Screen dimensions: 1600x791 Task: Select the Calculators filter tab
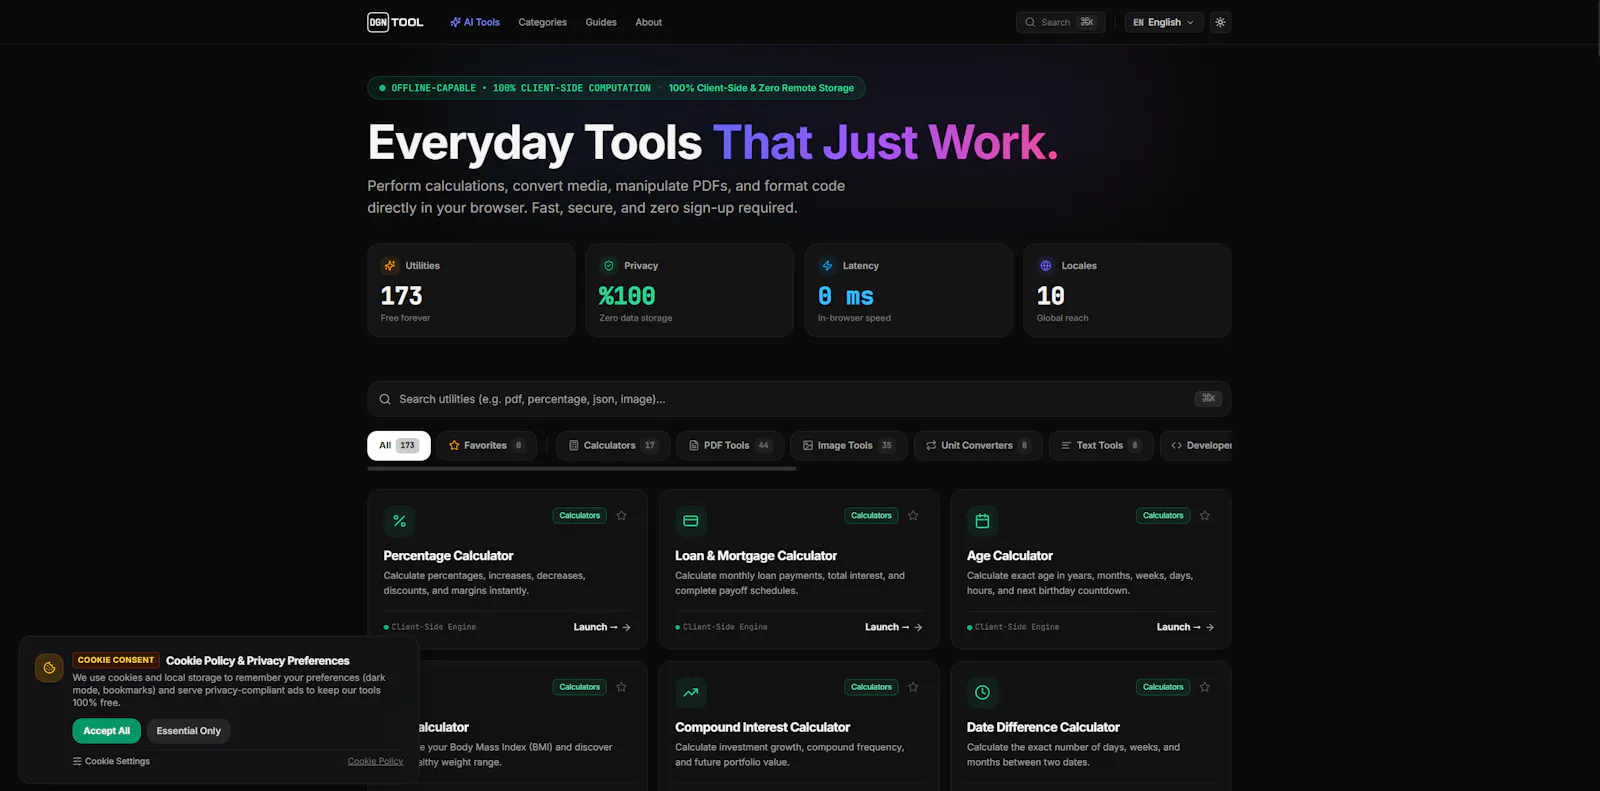pos(613,446)
